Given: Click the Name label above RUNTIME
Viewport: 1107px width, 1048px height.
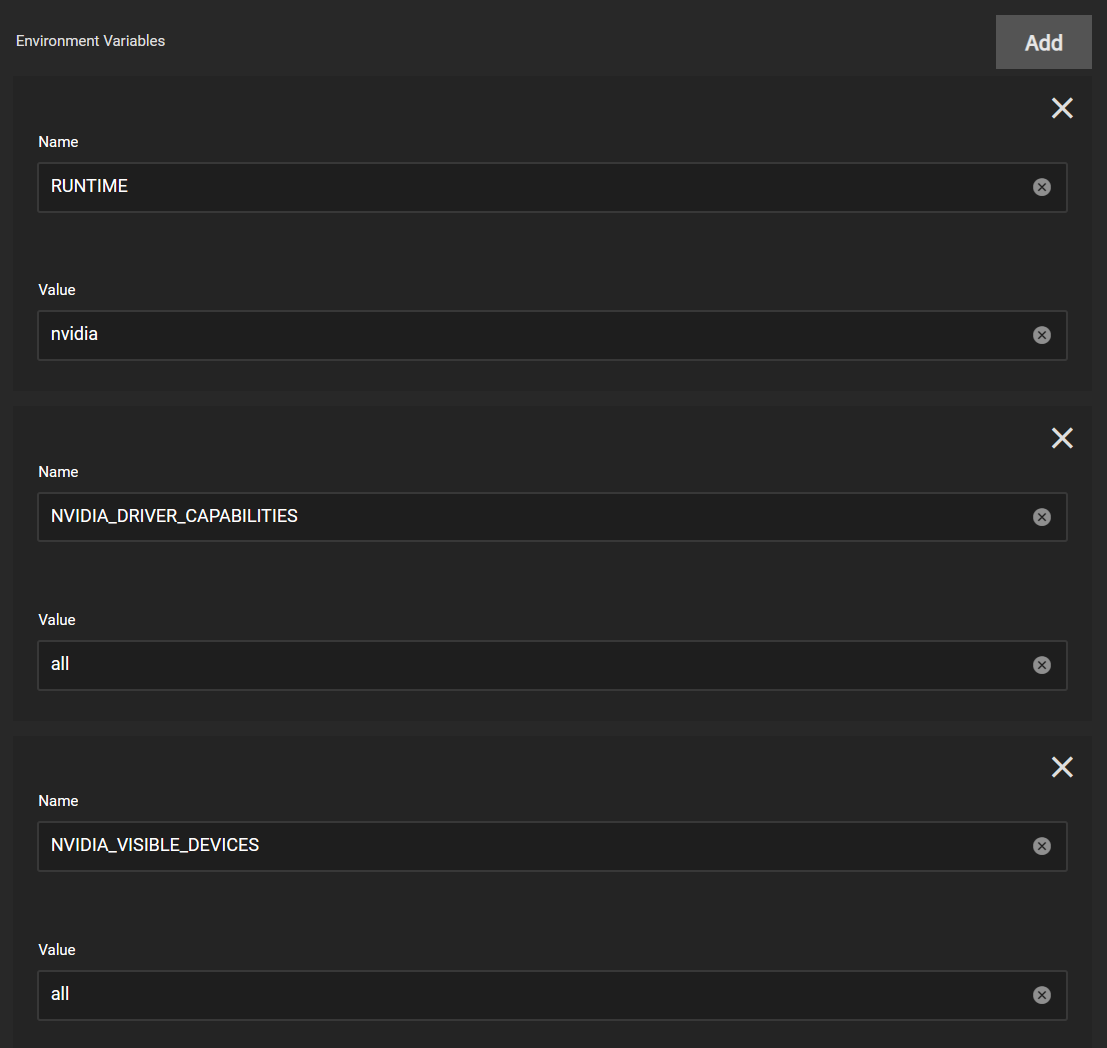Looking at the screenshot, I should (x=58, y=142).
